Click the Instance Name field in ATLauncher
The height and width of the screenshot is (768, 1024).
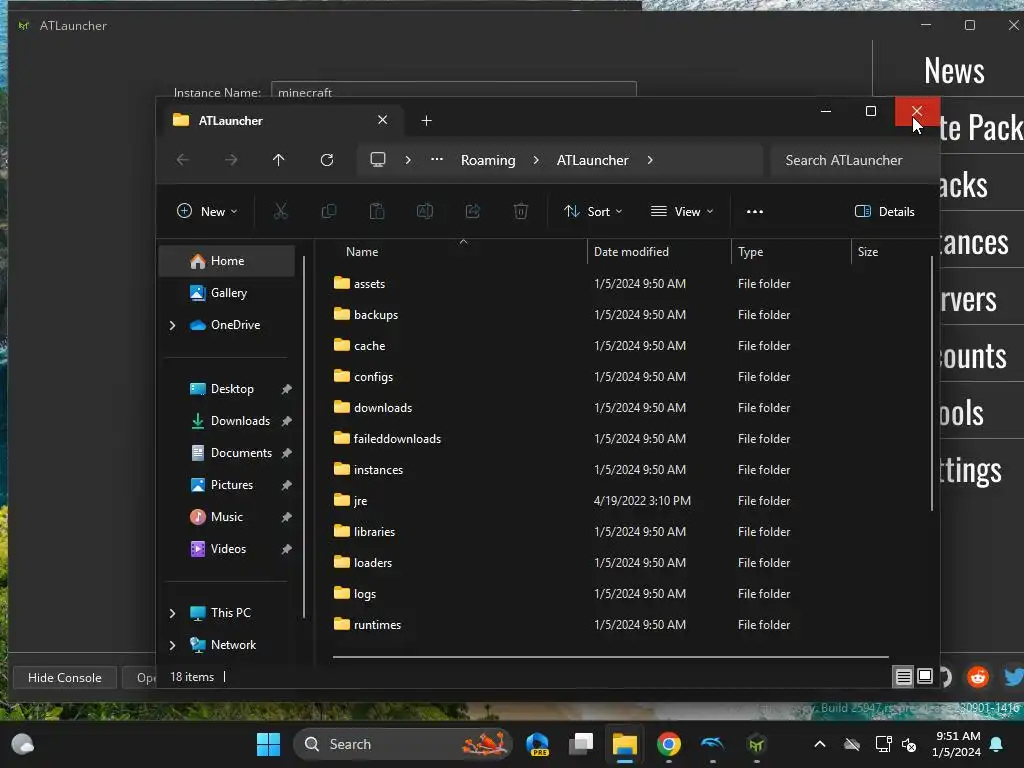pos(454,90)
